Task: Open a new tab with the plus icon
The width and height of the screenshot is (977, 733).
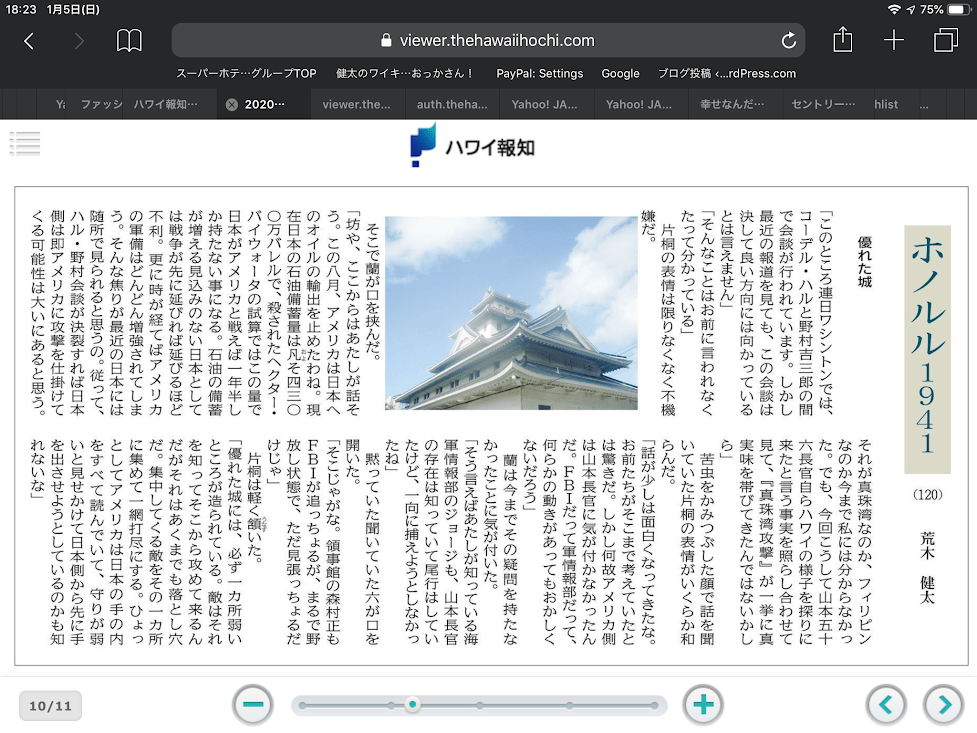Action: 894,41
